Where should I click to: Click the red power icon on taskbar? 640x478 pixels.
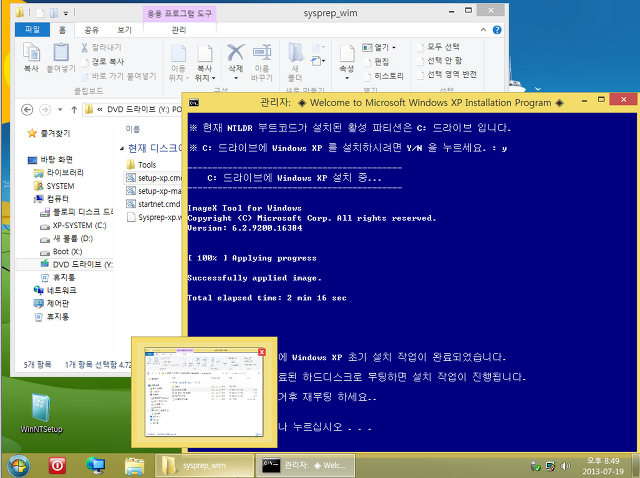click(x=57, y=465)
